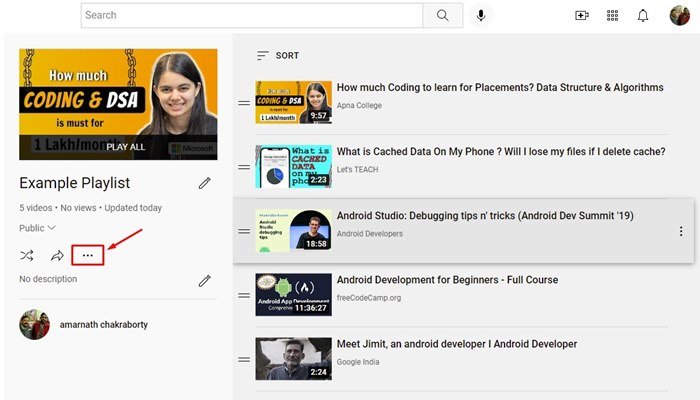
Task: Focus the Search input field
Action: tap(252, 15)
